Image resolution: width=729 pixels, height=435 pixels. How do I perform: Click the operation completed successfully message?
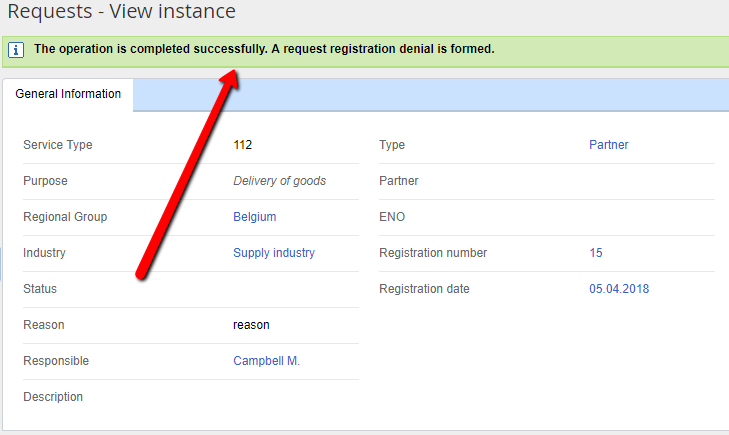pyautogui.click(x=264, y=49)
